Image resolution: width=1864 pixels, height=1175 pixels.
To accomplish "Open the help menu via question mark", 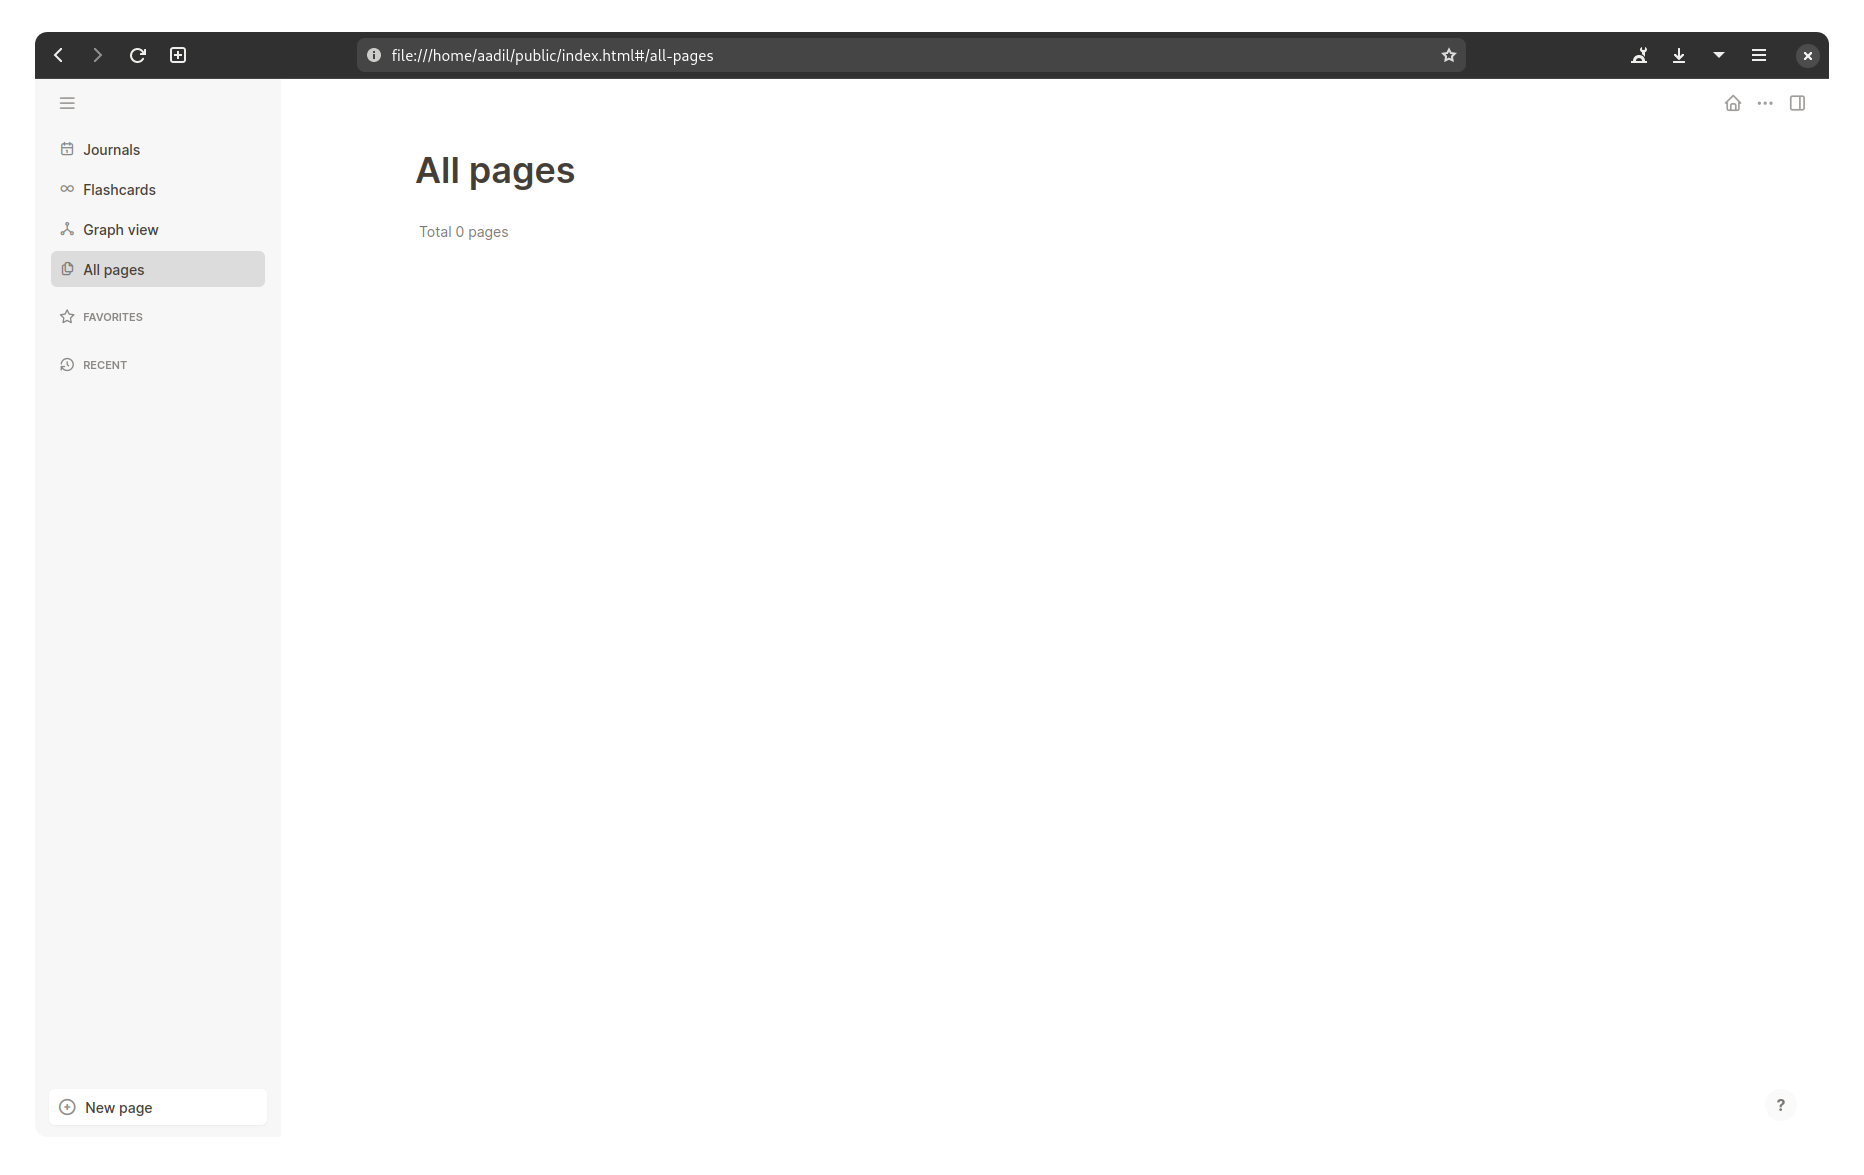I will coord(1780,1105).
